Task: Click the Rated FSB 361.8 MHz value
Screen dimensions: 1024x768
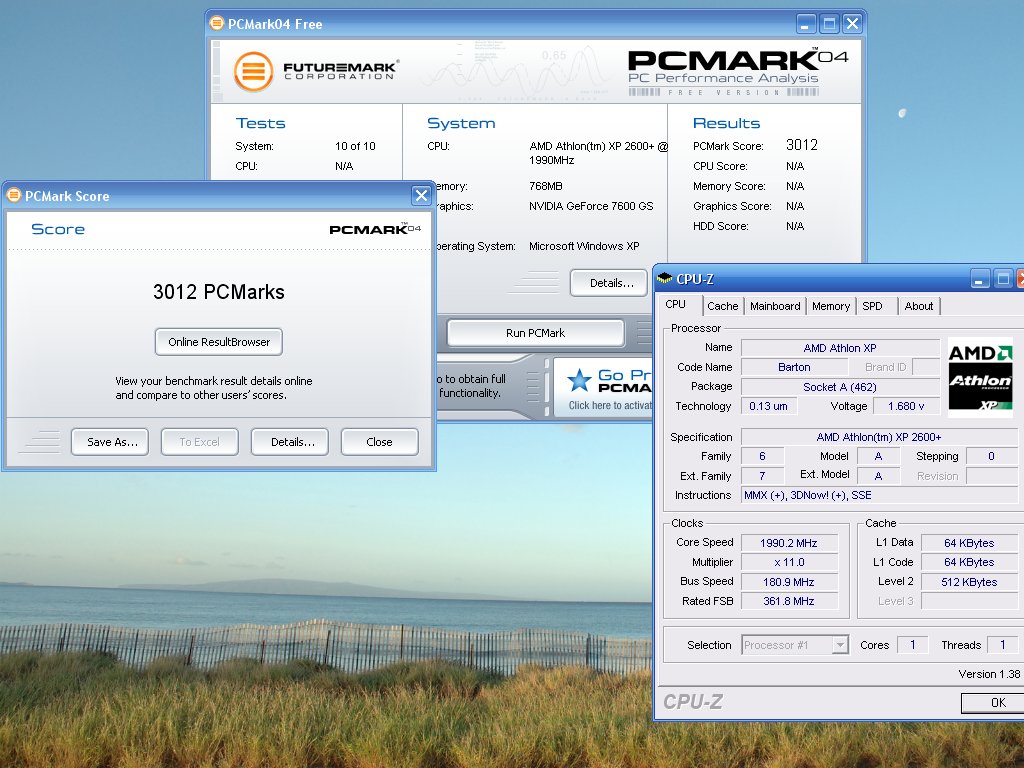Action: pos(789,601)
